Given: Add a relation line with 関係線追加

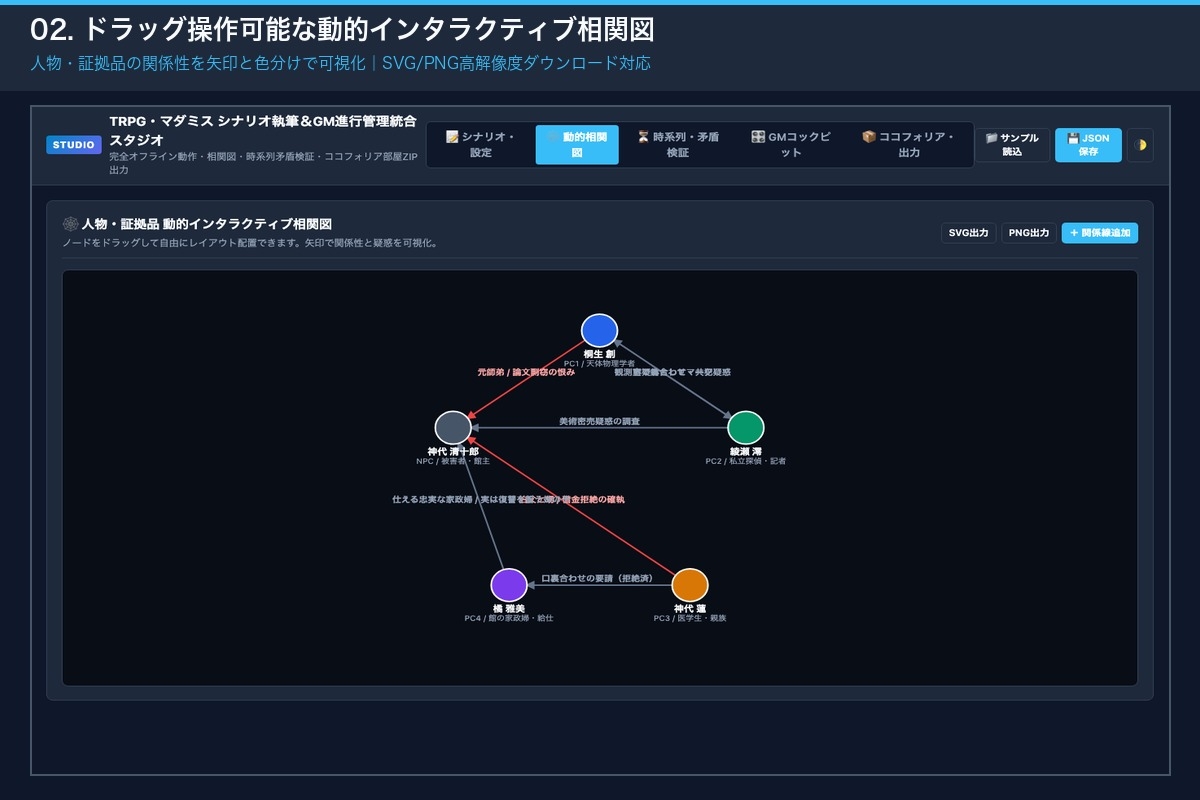Looking at the screenshot, I should 1100,233.
